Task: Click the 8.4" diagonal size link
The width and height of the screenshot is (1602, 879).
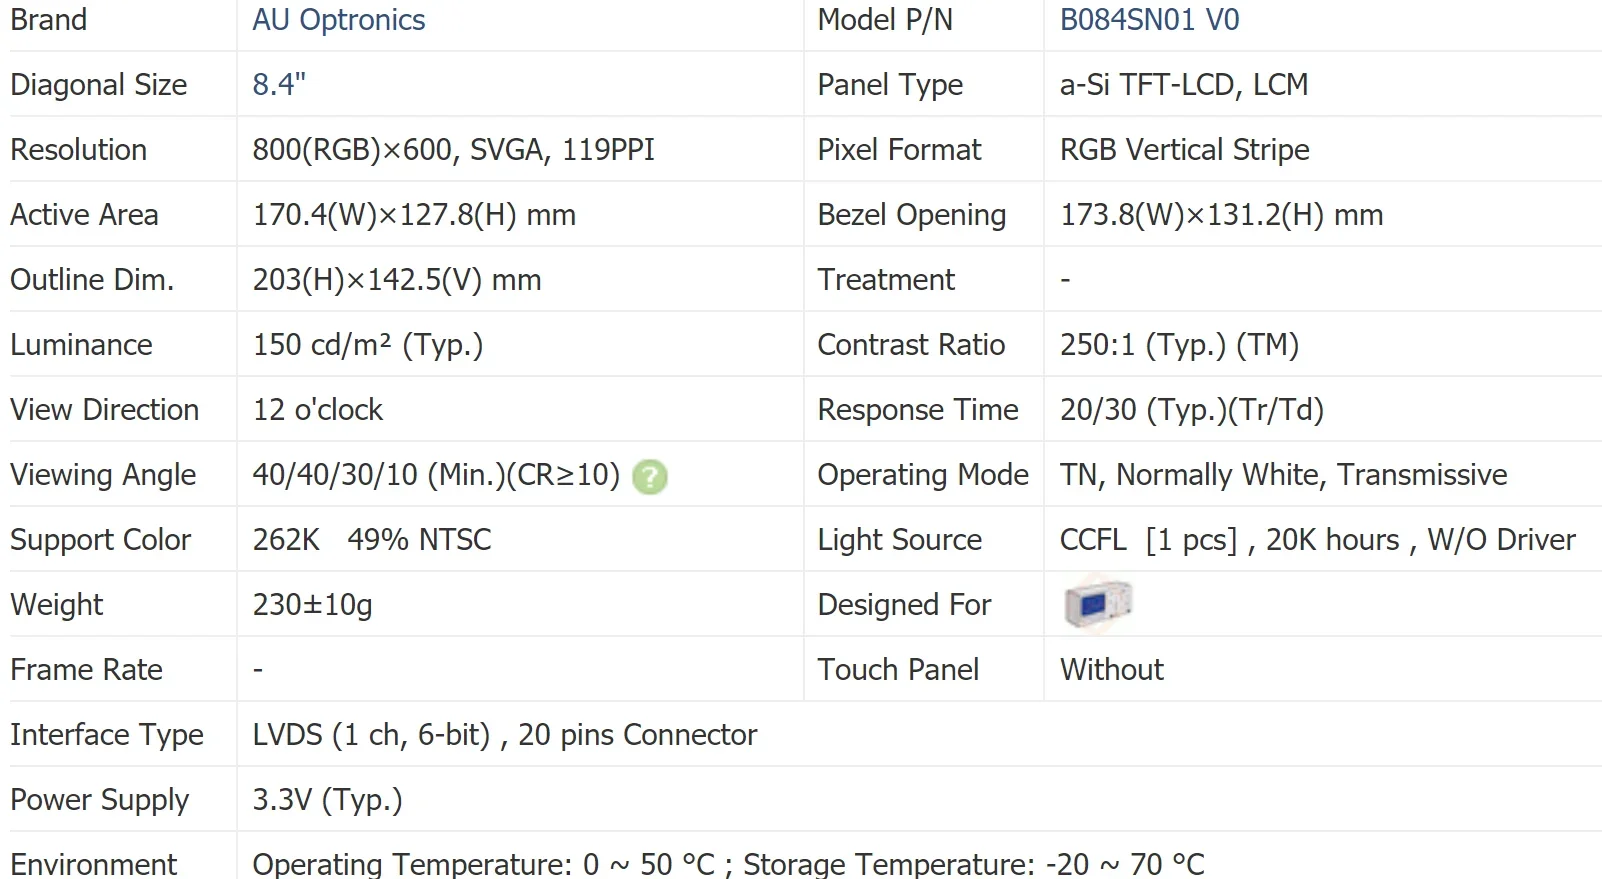Action: coord(278,85)
